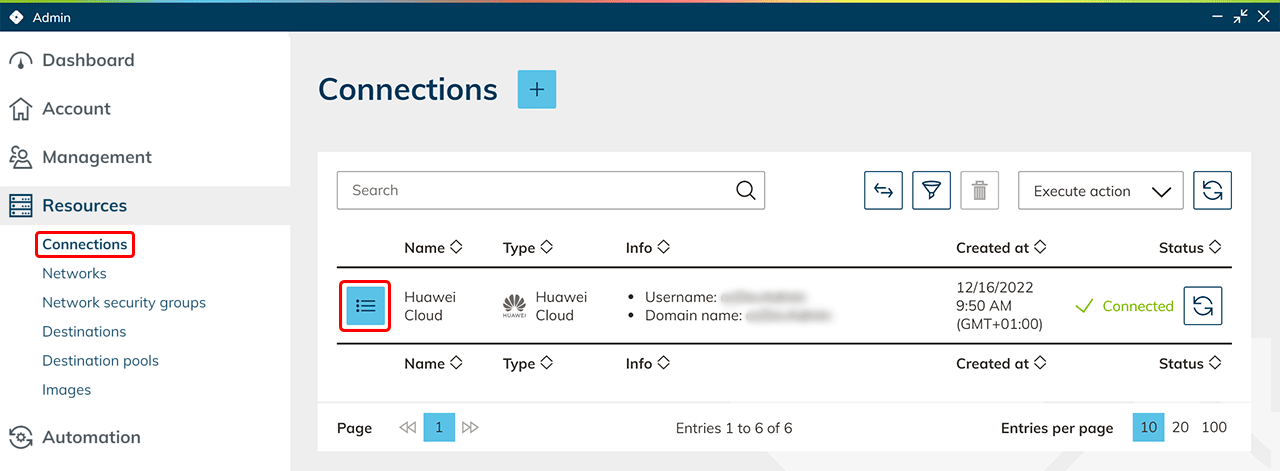This screenshot has width=1280, height=471.
Task: Sort the table by Status column
Action: (x=1189, y=248)
